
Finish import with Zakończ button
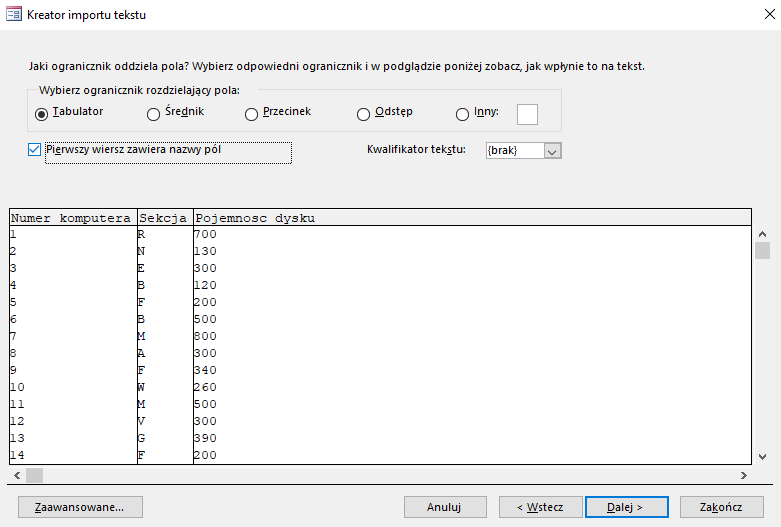tap(722, 507)
